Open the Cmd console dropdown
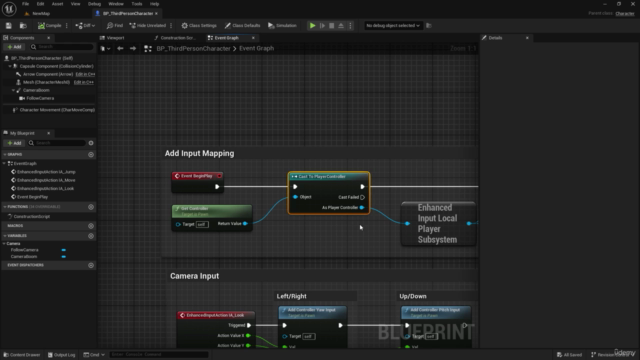 (94, 355)
